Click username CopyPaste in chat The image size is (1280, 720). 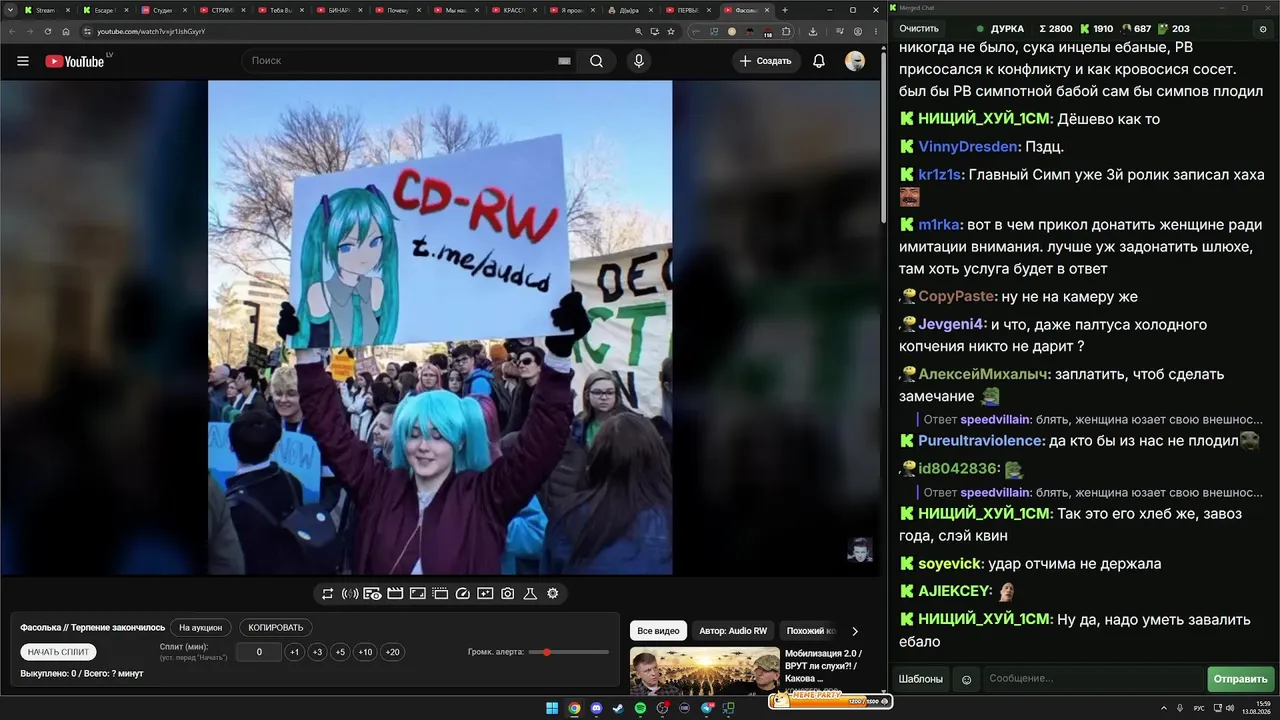click(957, 297)
